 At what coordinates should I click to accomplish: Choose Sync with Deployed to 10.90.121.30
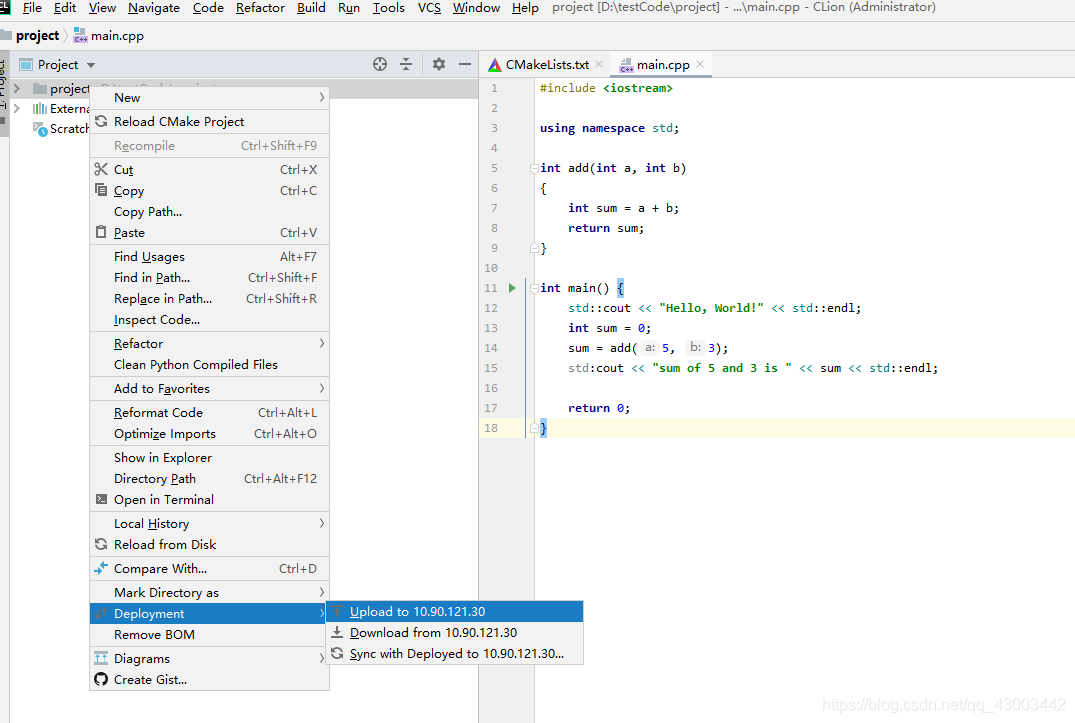coord(455,654)
